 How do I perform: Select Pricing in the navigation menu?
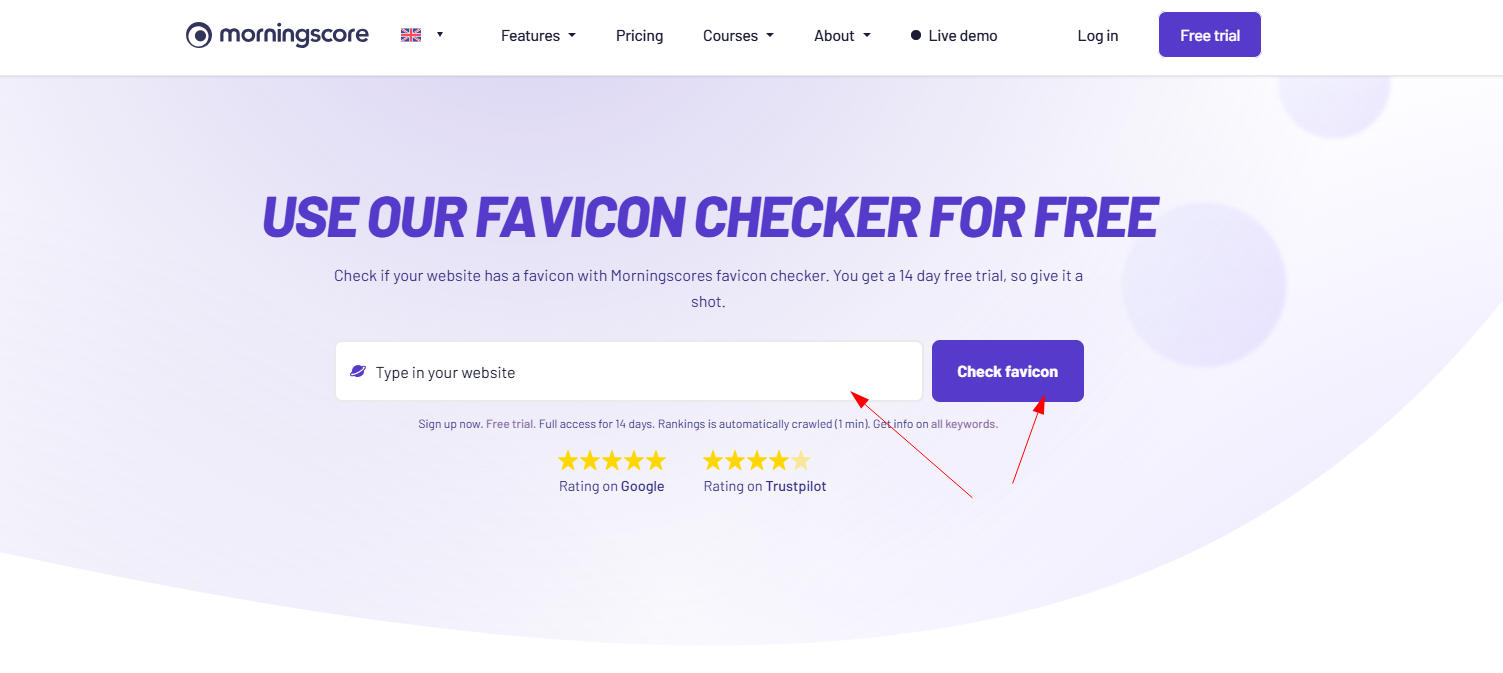tap(639, 35)
